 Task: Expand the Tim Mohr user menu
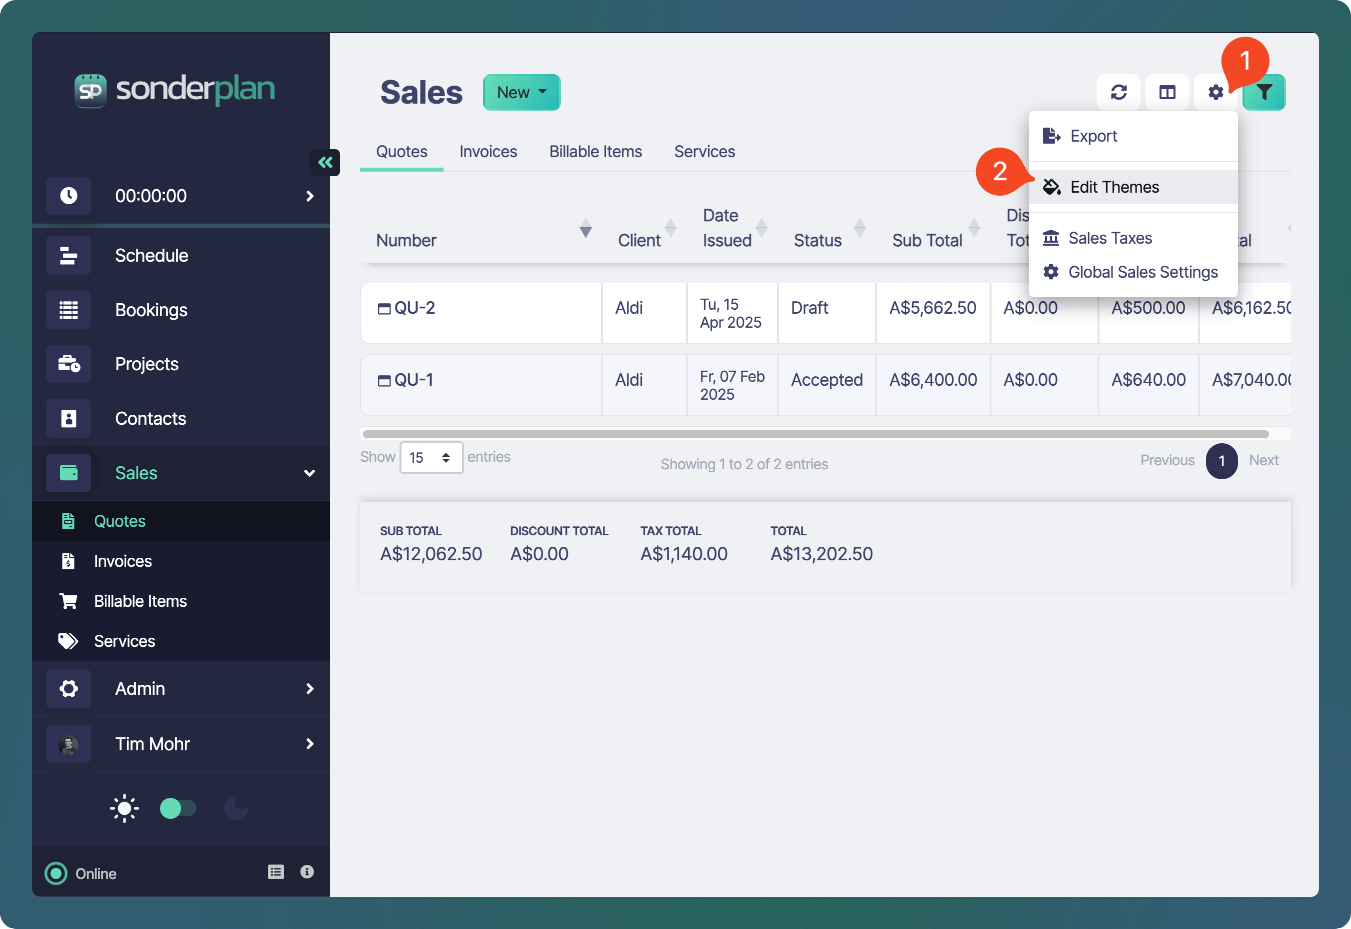point(310,744)
